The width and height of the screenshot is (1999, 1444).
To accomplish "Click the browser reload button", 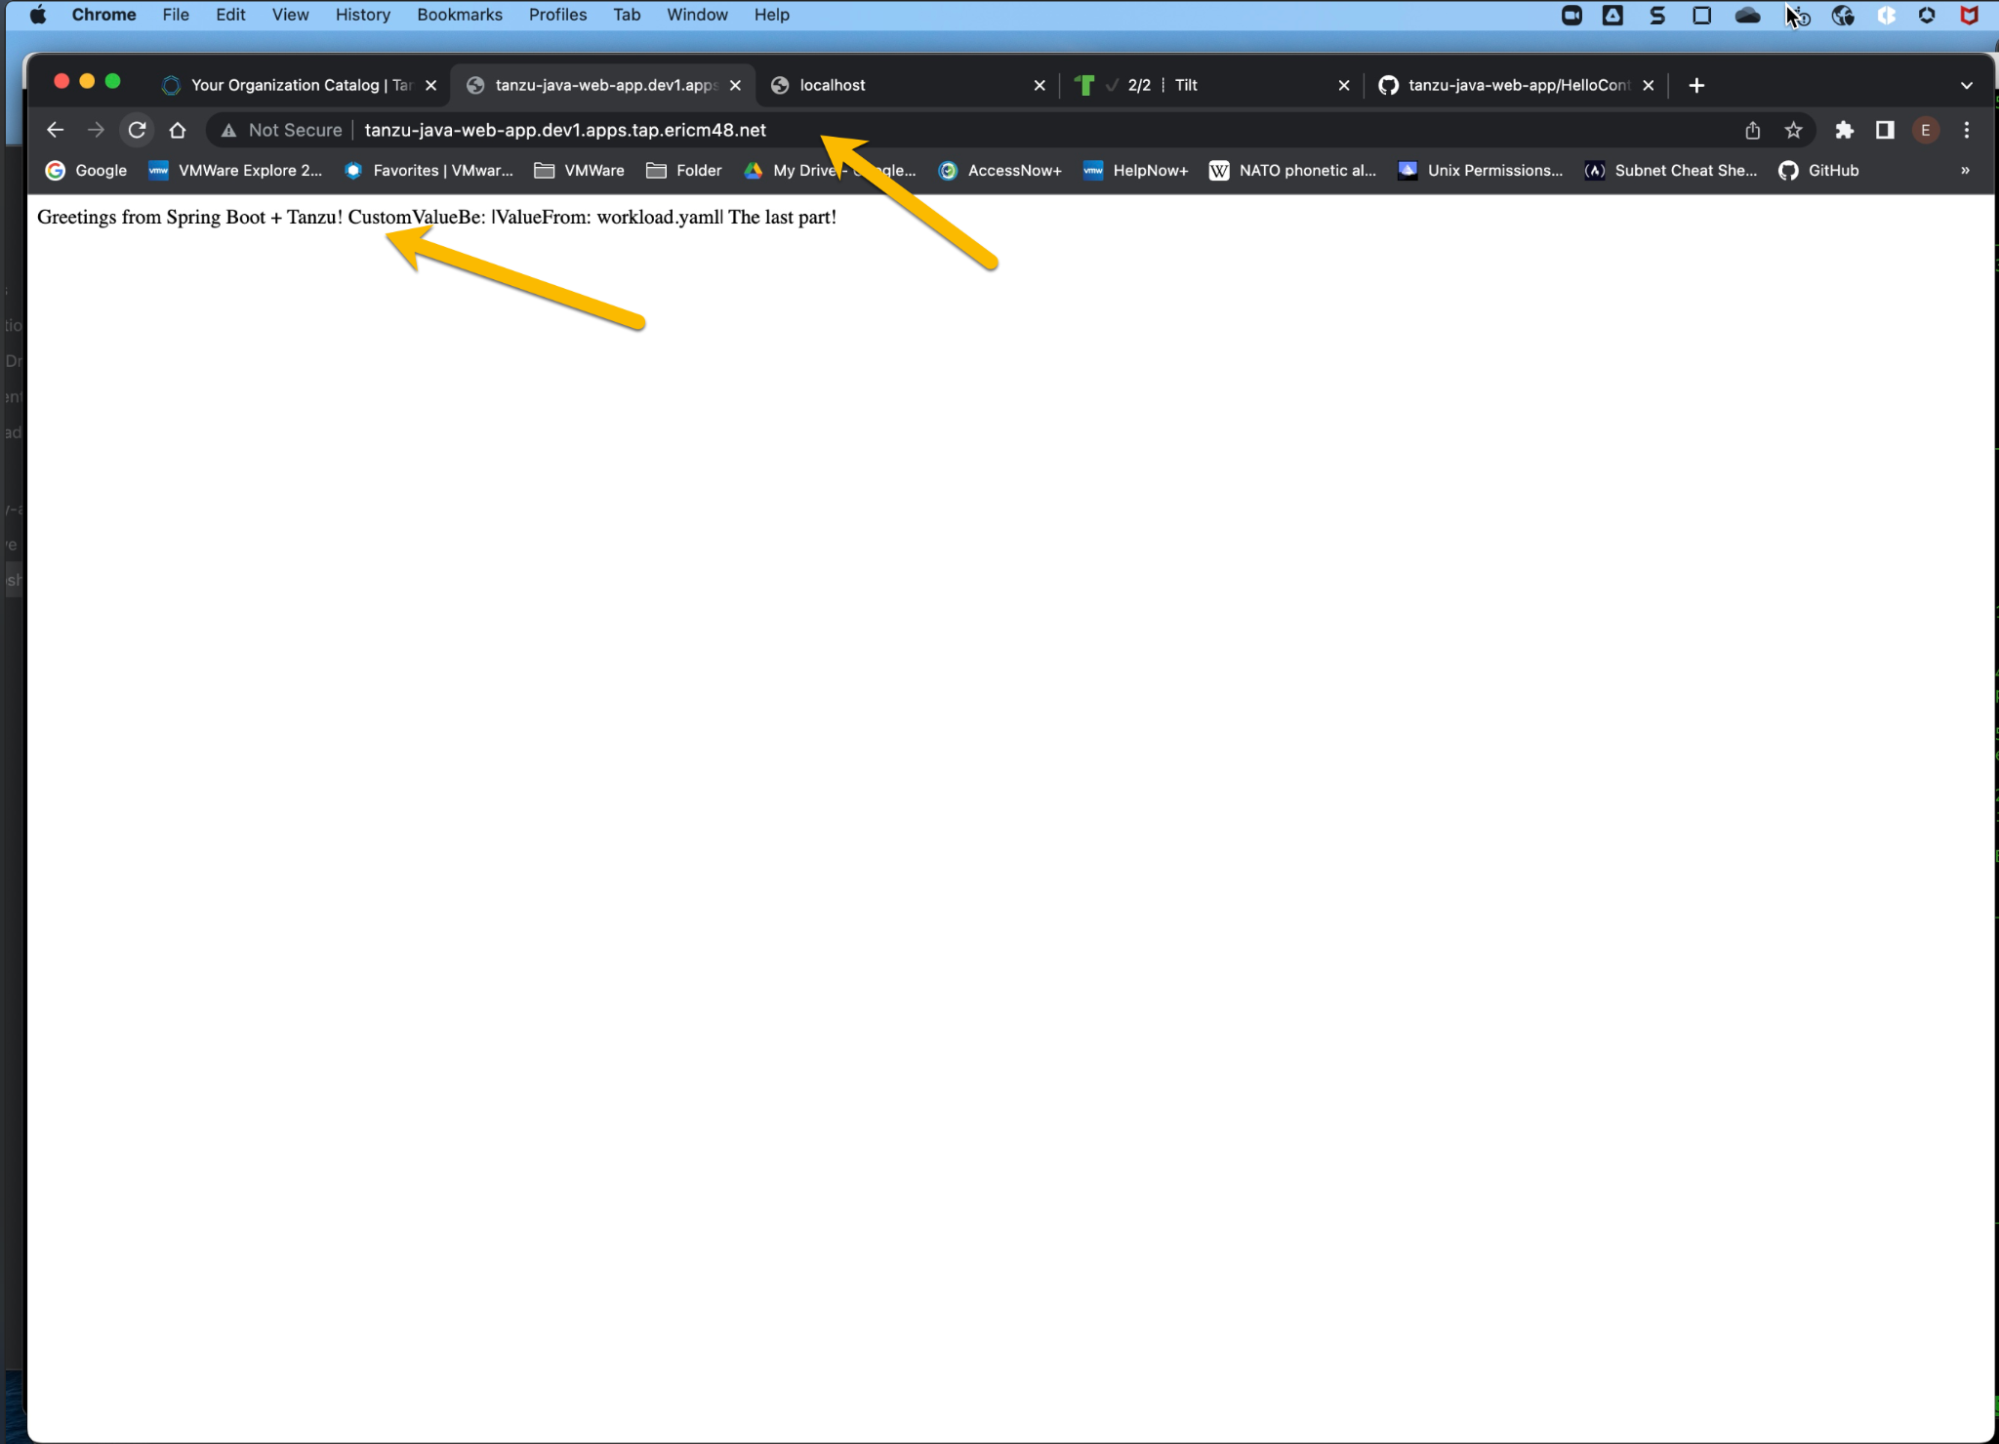I will point(137,130).
